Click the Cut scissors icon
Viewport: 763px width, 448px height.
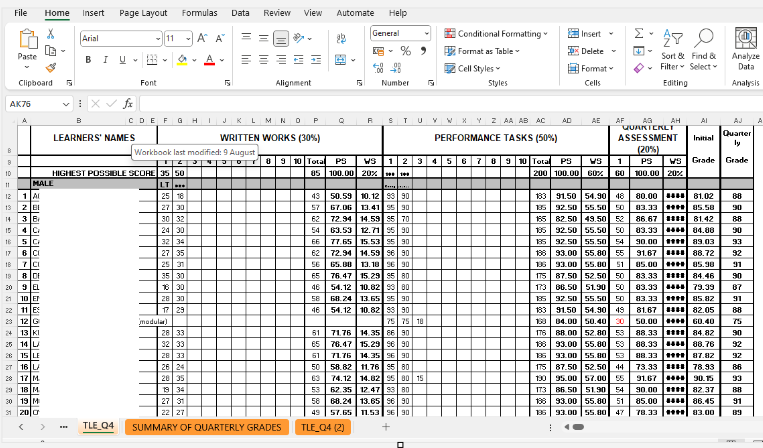51,34
